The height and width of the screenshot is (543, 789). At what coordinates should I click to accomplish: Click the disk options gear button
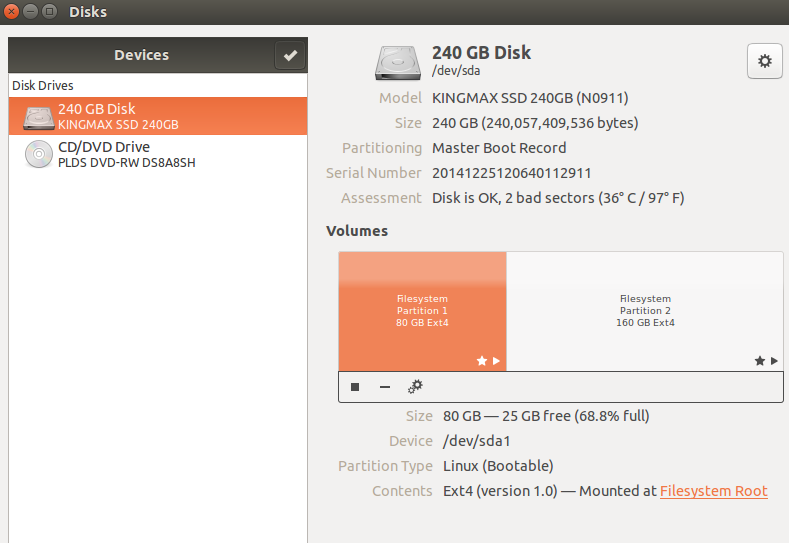(764, 61)
